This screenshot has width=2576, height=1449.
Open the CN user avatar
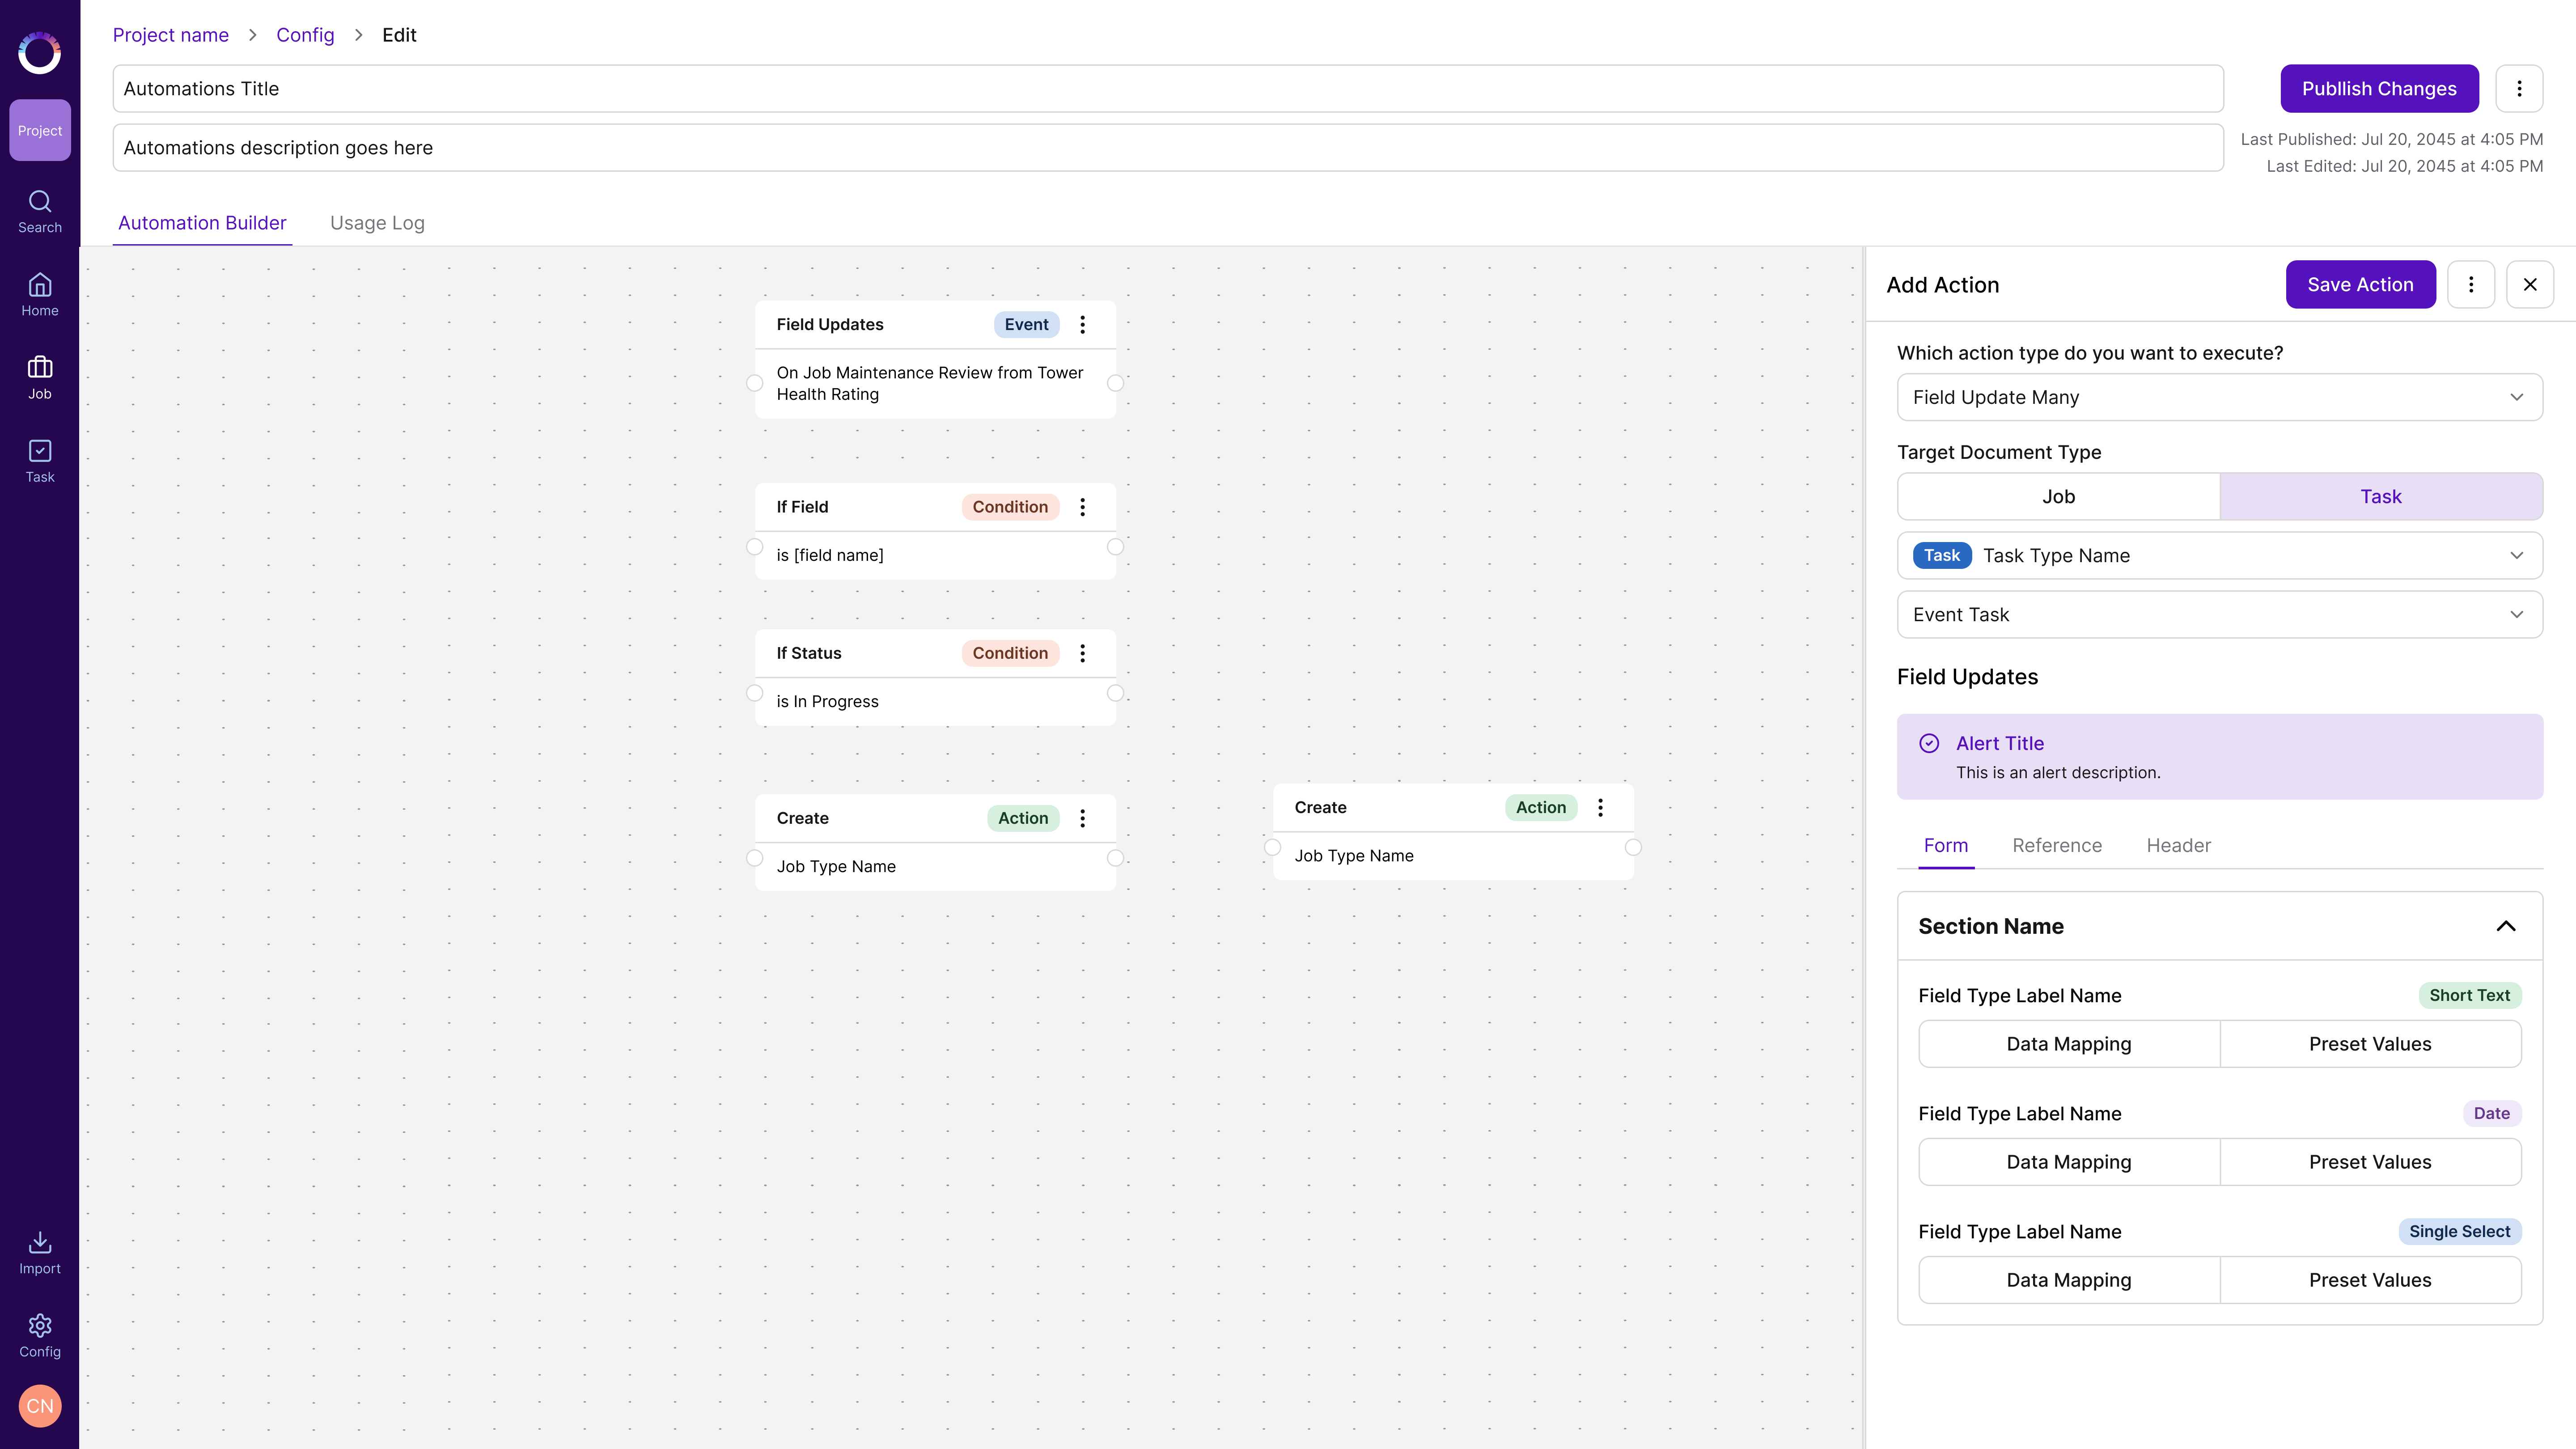40,1406
